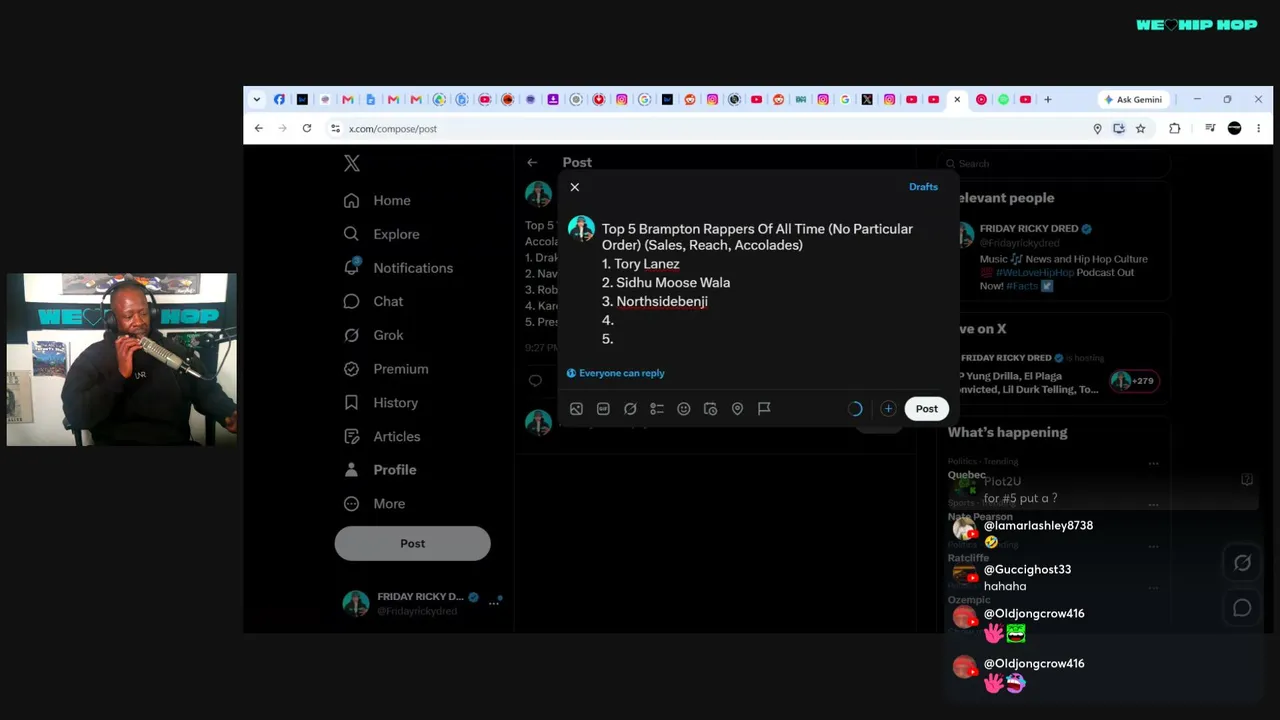The height and width of the screenshot is (720, 1280).
Task: Open Articles in the sidebar
Action: pos(382,437)
